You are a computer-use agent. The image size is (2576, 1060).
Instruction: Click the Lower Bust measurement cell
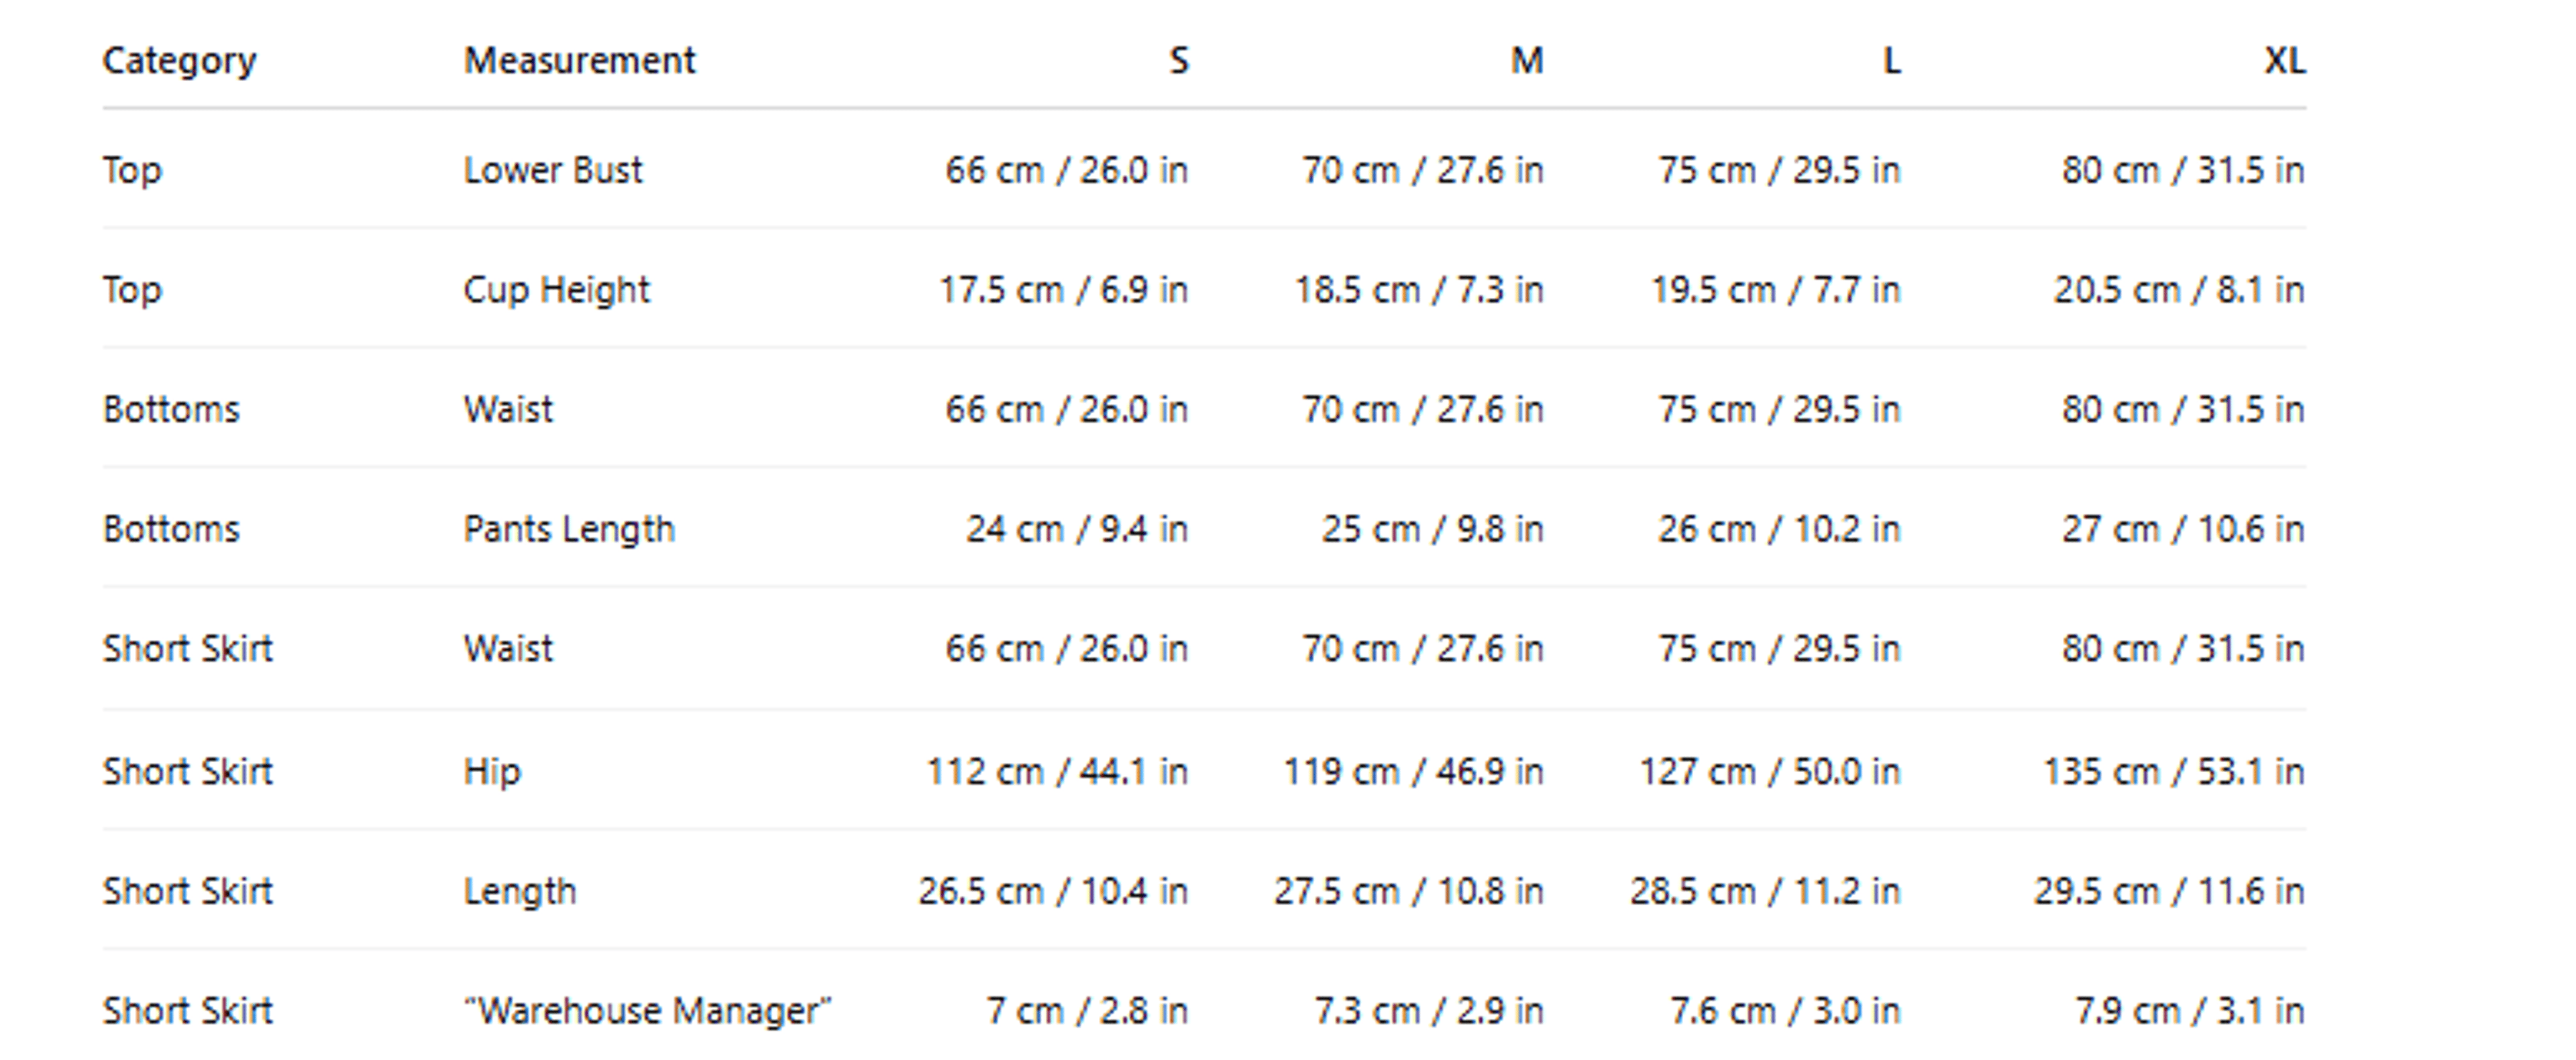tap(552, 170)
